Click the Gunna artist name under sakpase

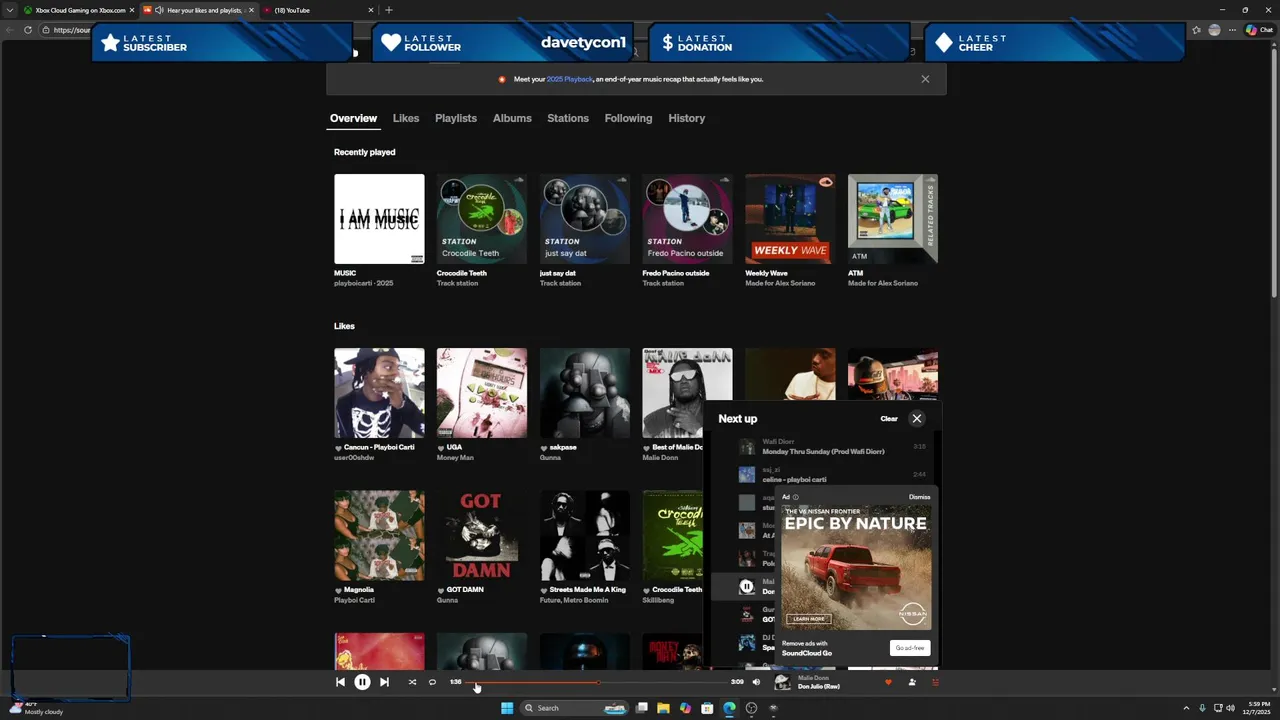pyautogui.click(x=551, y=457)
